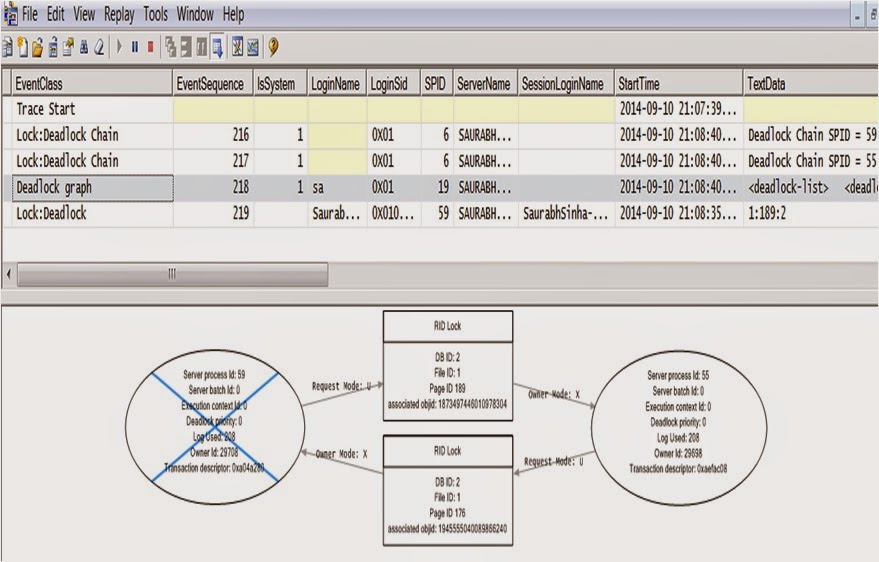Launch Database Engine Tuning Advisor icon

tap(238, 48)
